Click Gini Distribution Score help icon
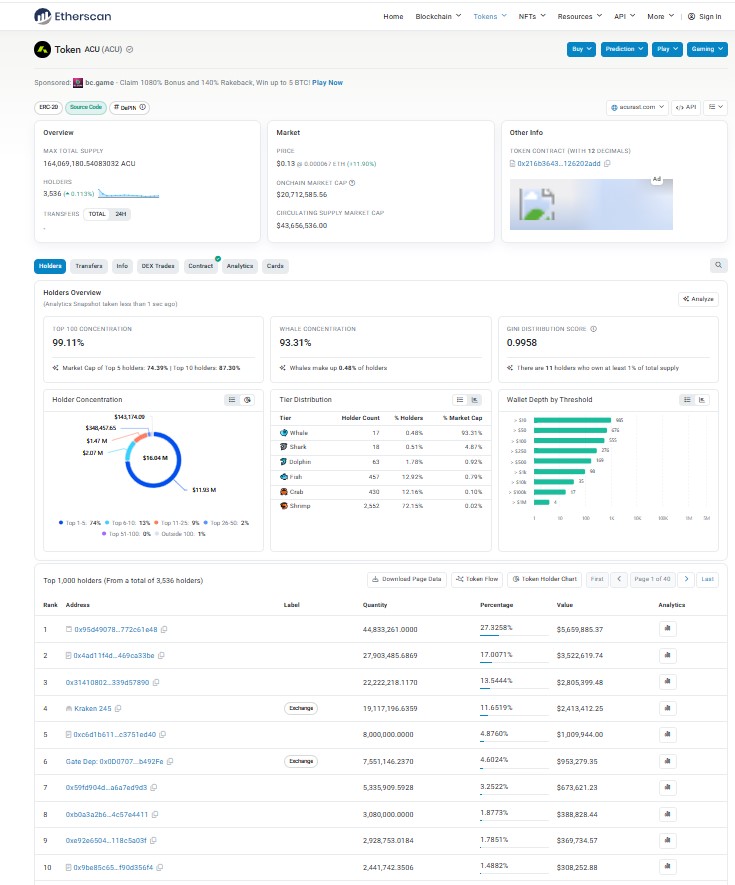The image size is (735, 885). point(593,329)
